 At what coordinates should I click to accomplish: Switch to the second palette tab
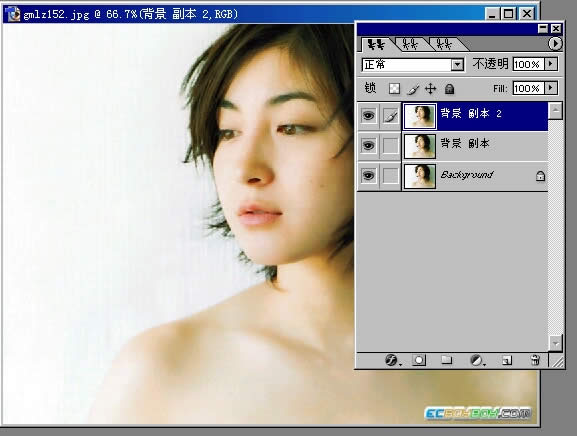(x=410, y=44)
